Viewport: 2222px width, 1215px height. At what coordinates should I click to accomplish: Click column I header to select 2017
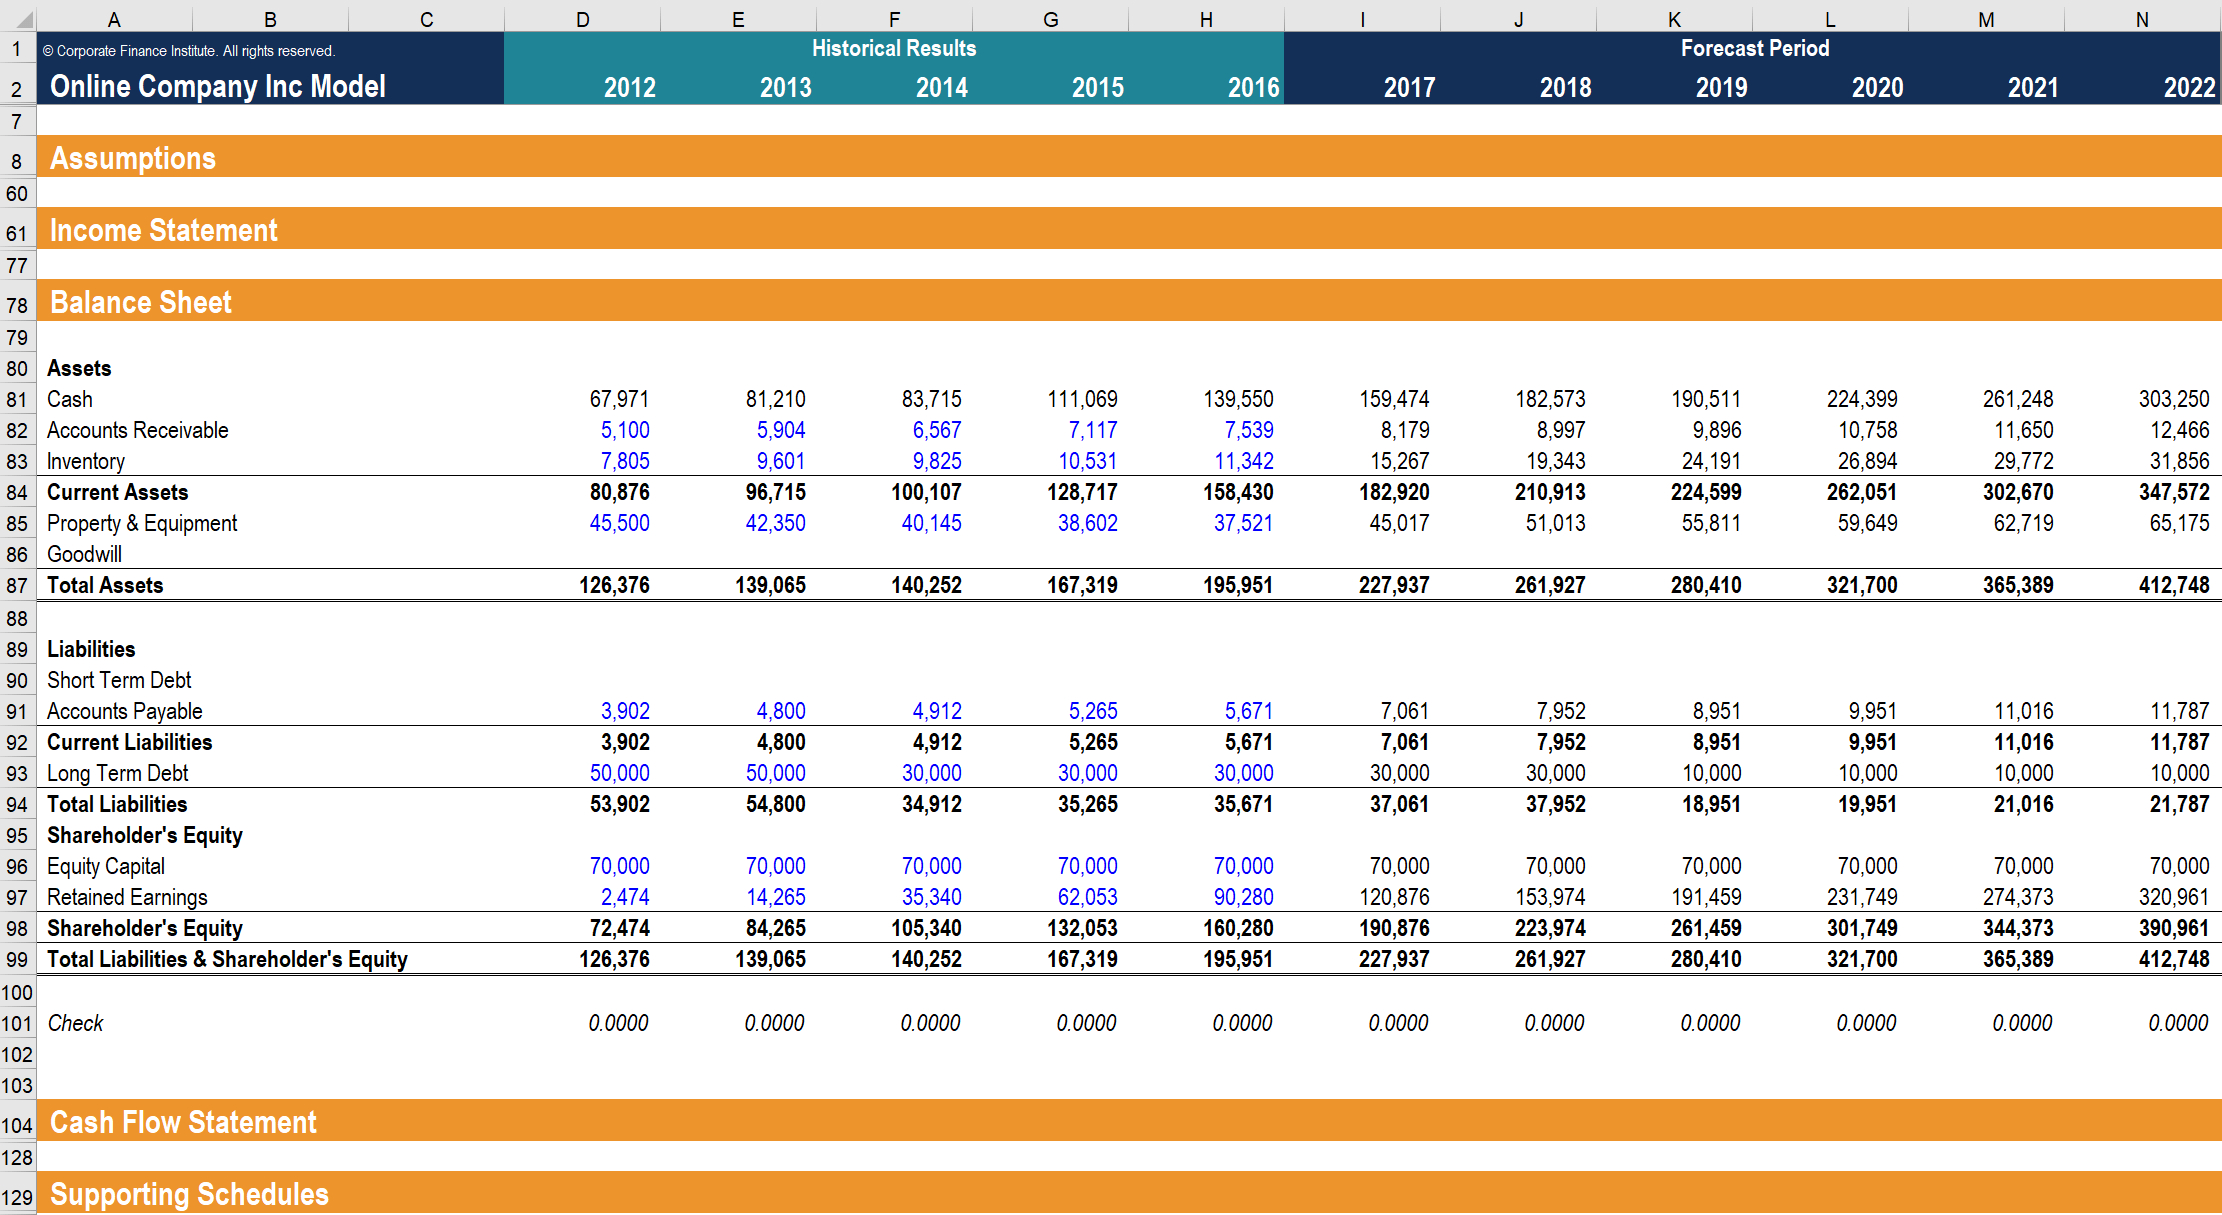click(1362, 10)
